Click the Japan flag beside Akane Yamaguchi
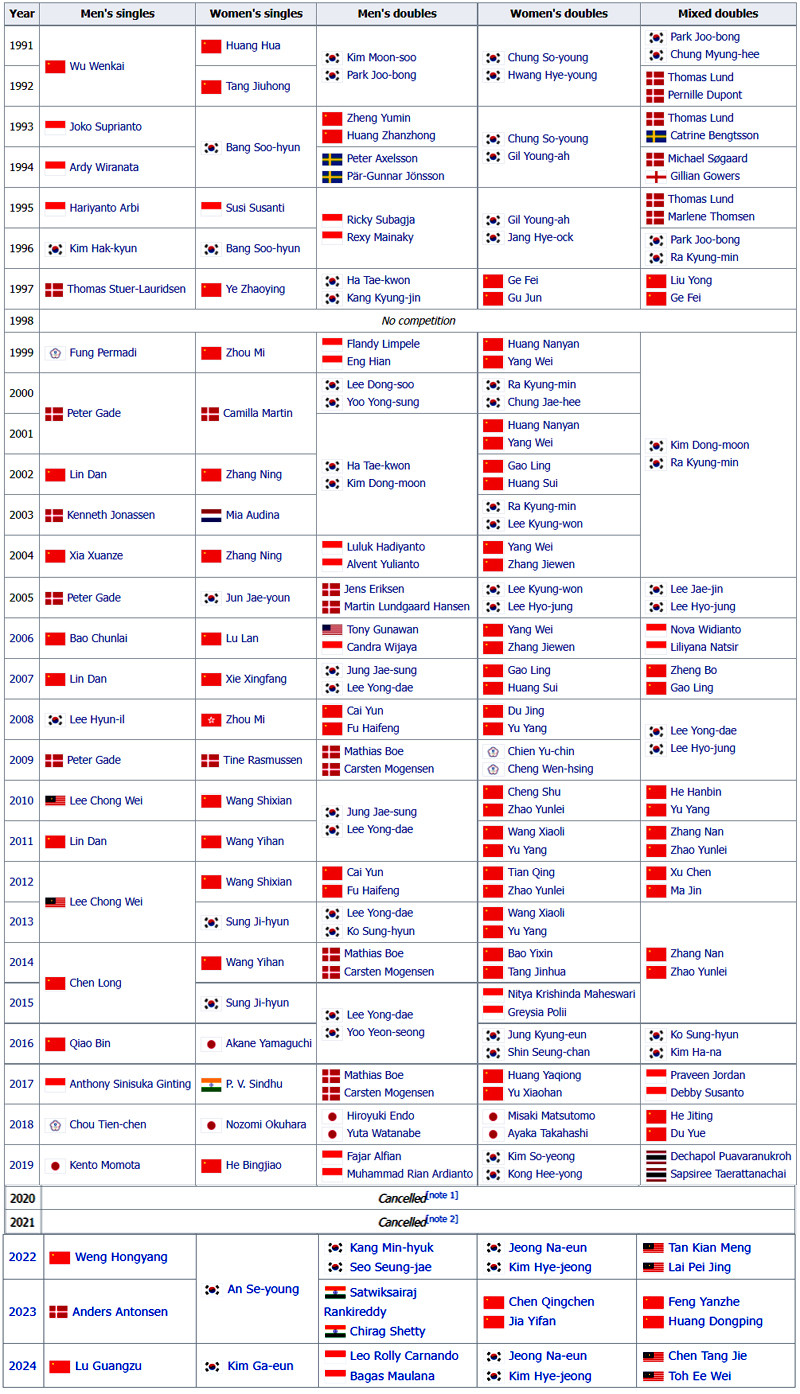This screenshot has width=800, height=1394. (x=211, y=1043)
